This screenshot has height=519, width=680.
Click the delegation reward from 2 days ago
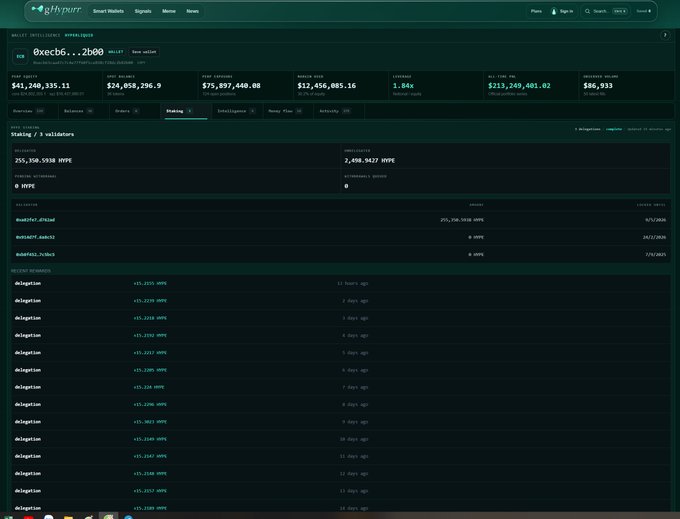pos(340,300)
